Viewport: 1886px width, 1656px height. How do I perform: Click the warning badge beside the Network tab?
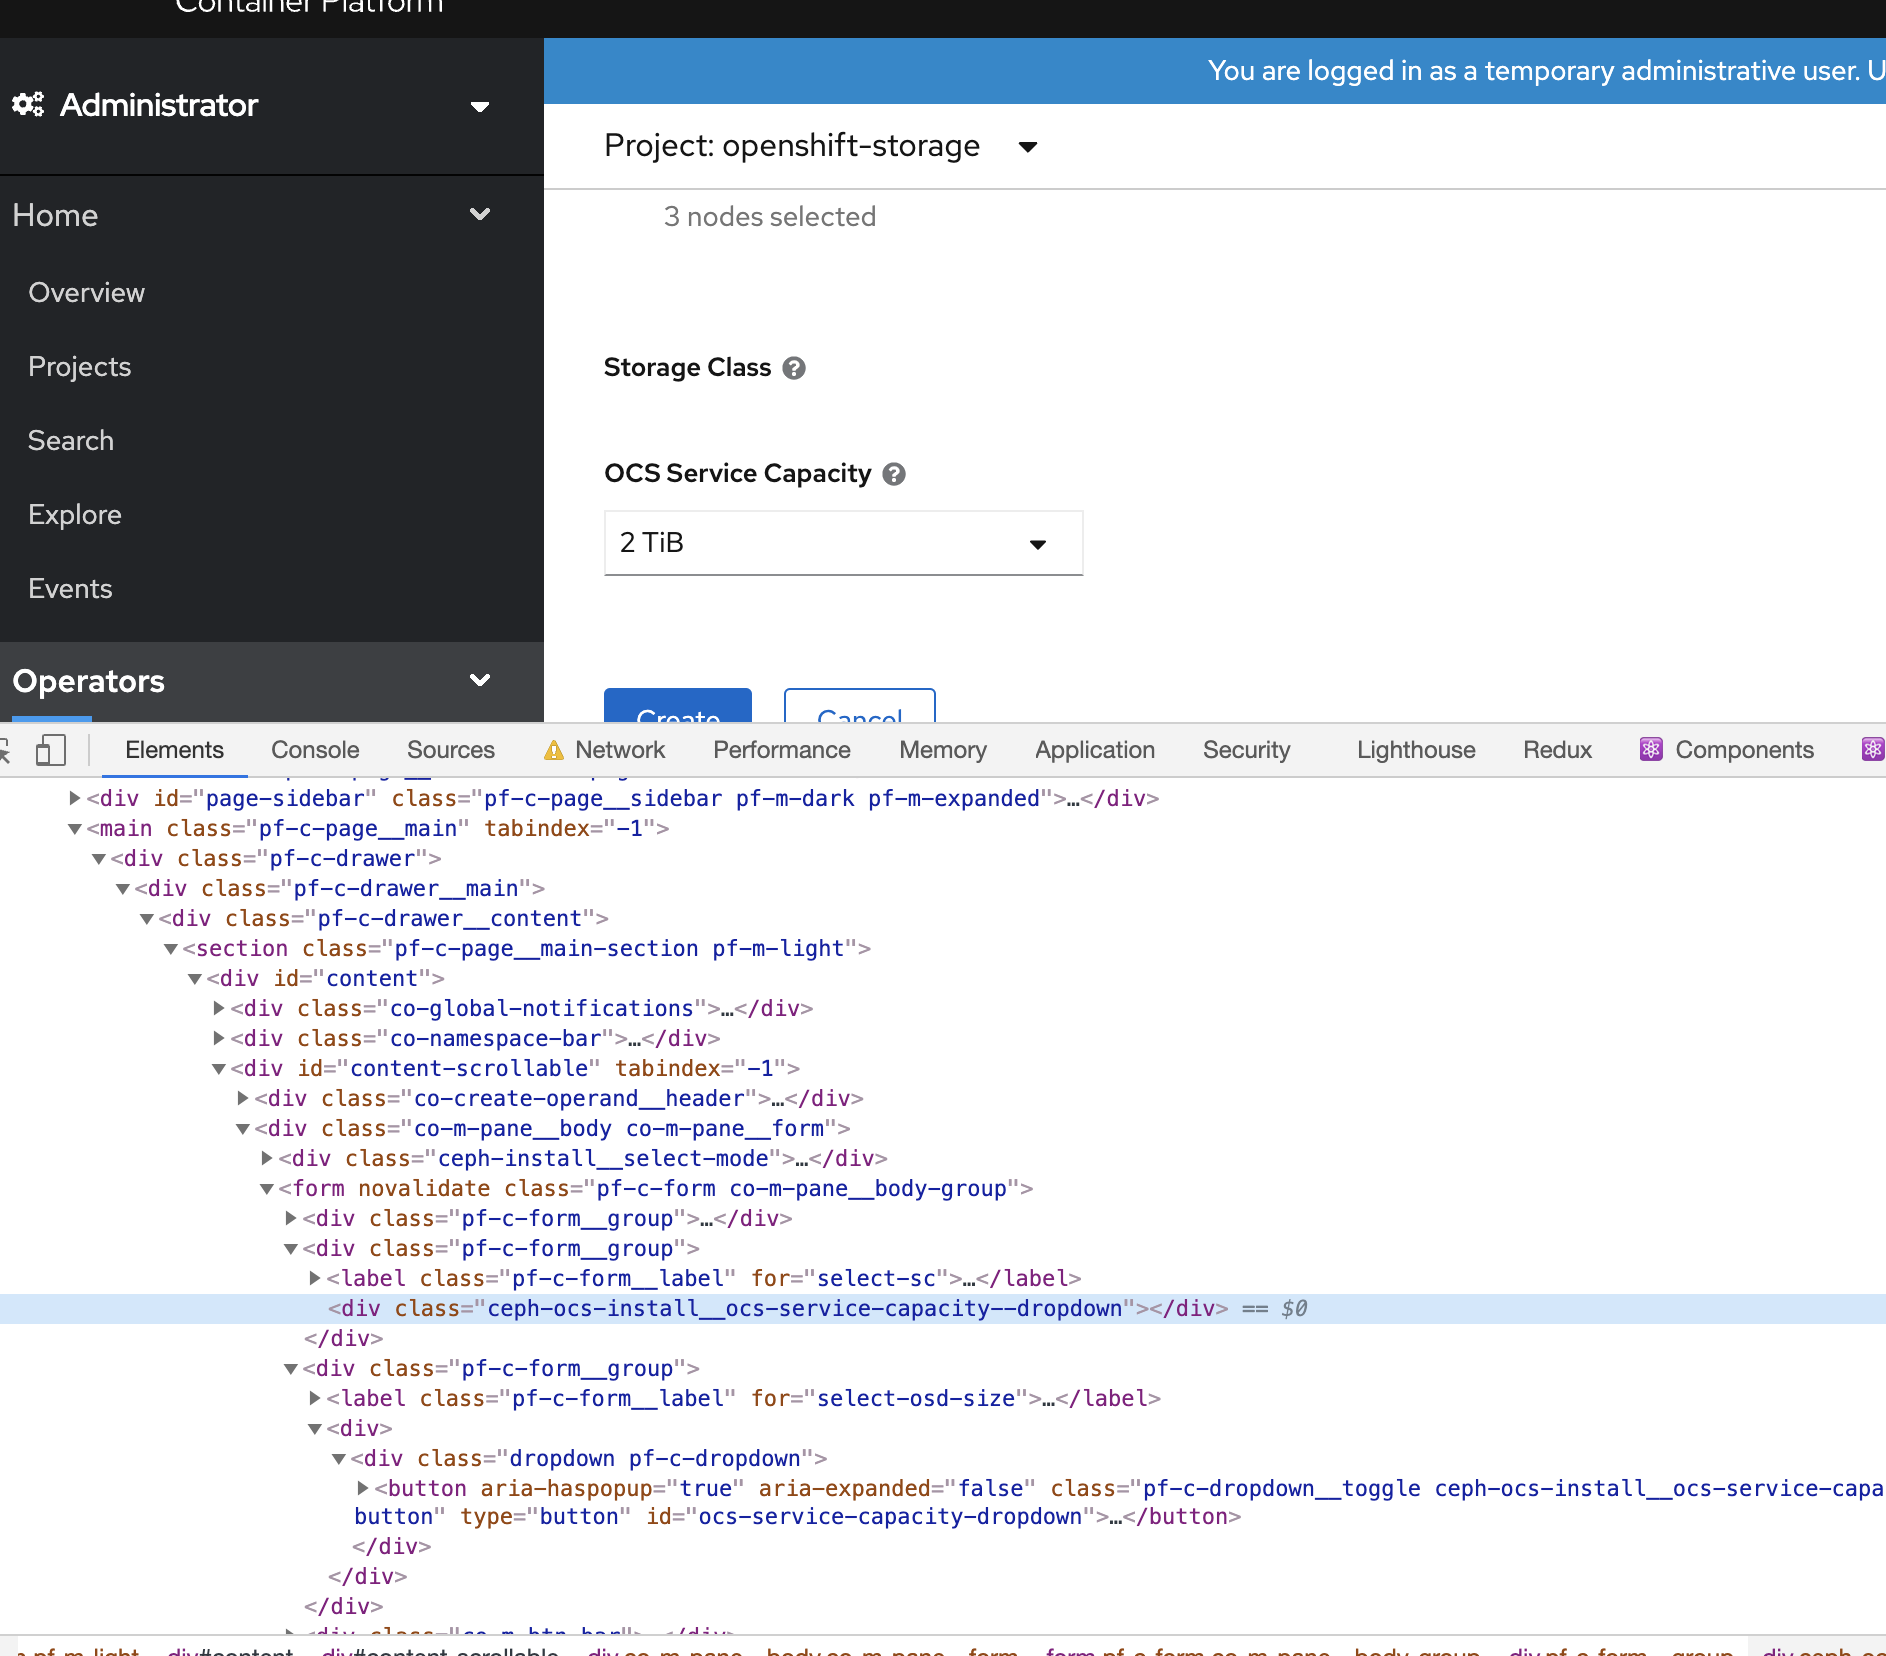554,749
